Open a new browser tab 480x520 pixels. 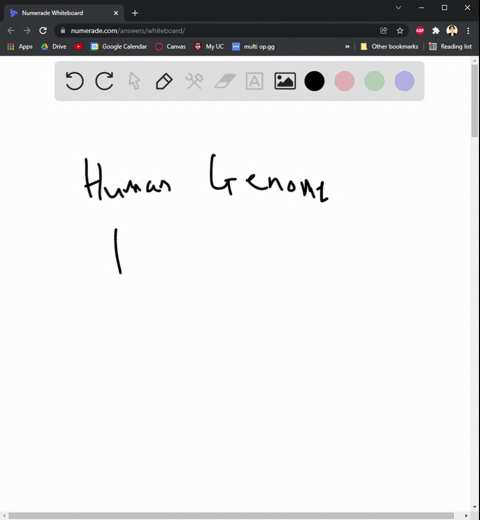click(x=135, y=13)
